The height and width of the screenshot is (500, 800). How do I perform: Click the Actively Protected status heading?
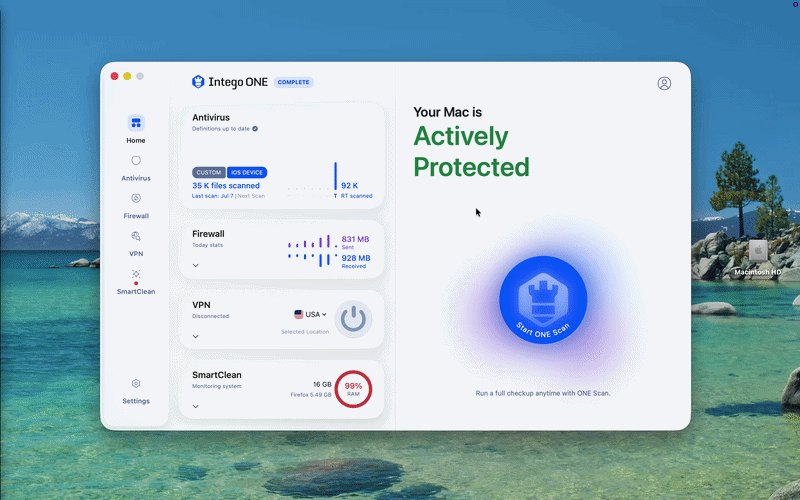471,152
